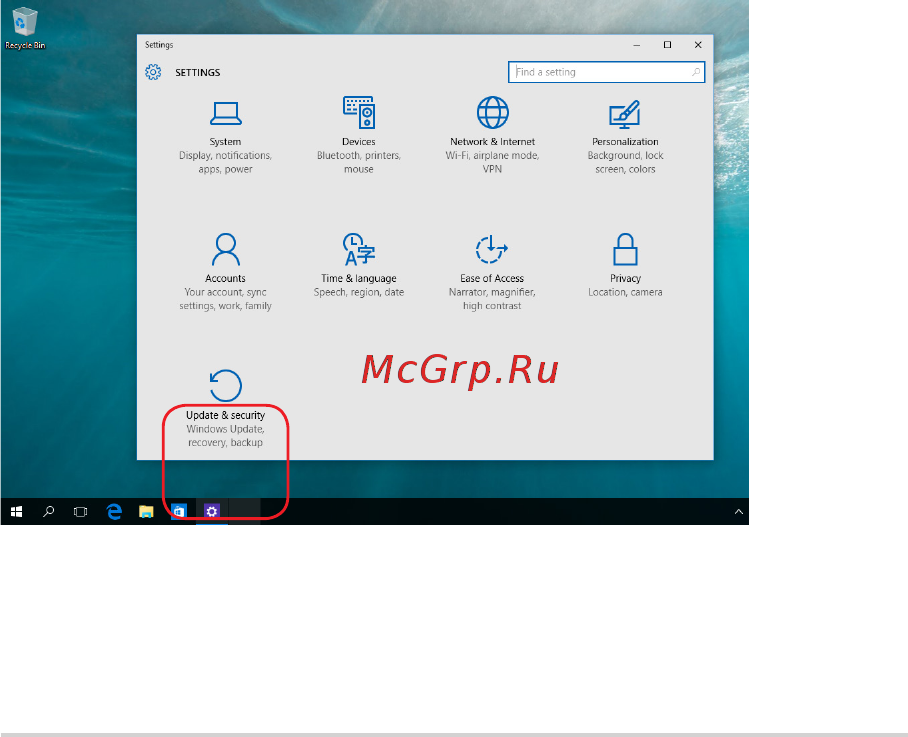The image size is (908, 737).
Task: Click the System category label
Action: tap(225, 142)
